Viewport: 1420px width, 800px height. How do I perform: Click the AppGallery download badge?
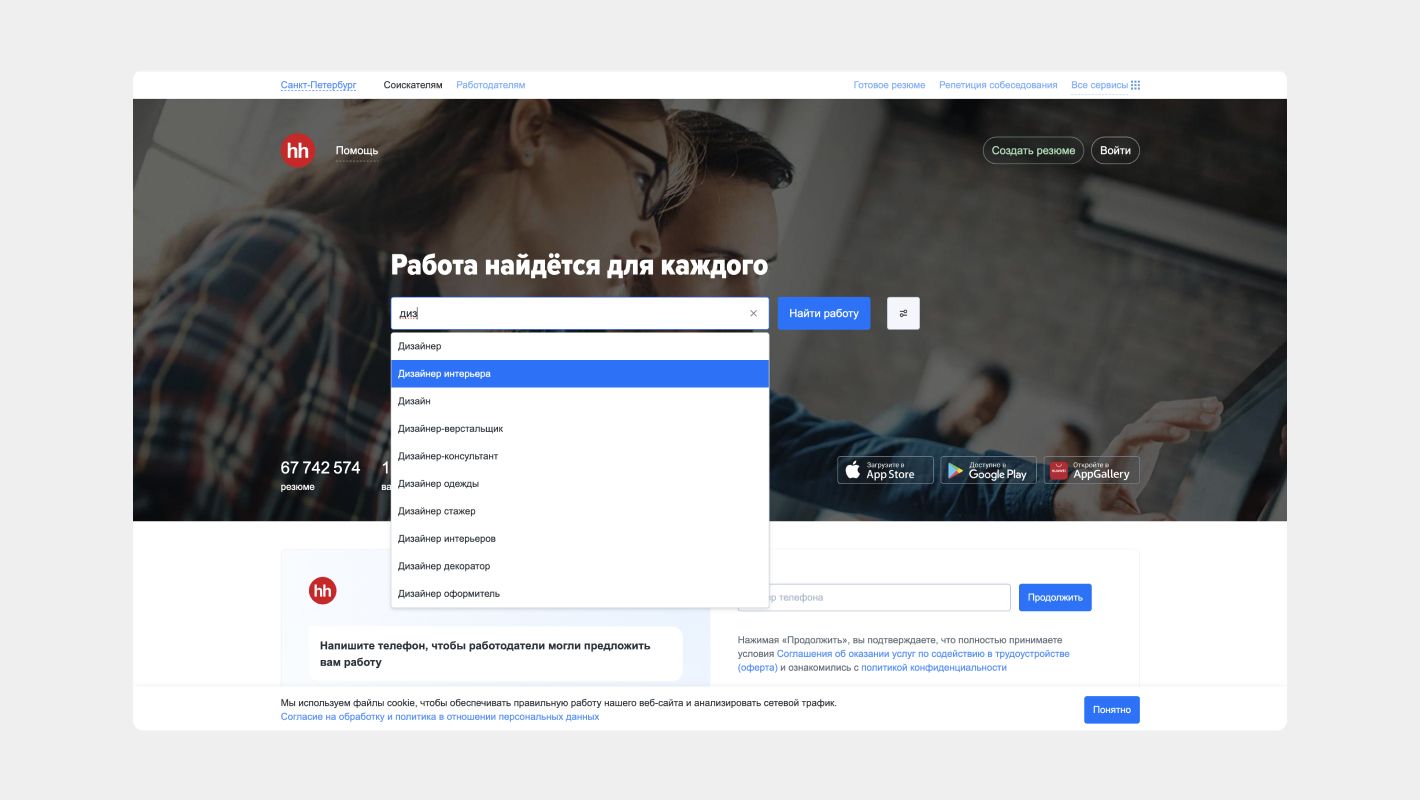1092,470
